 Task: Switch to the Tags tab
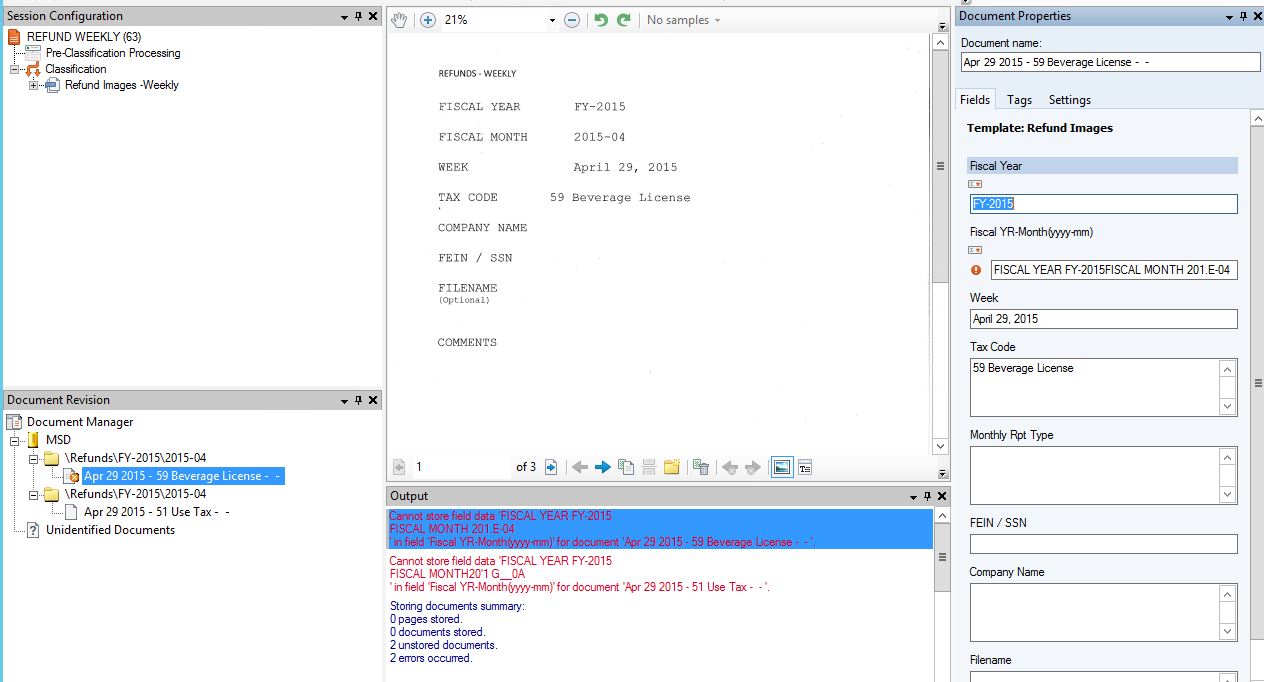pos(1019,100)
